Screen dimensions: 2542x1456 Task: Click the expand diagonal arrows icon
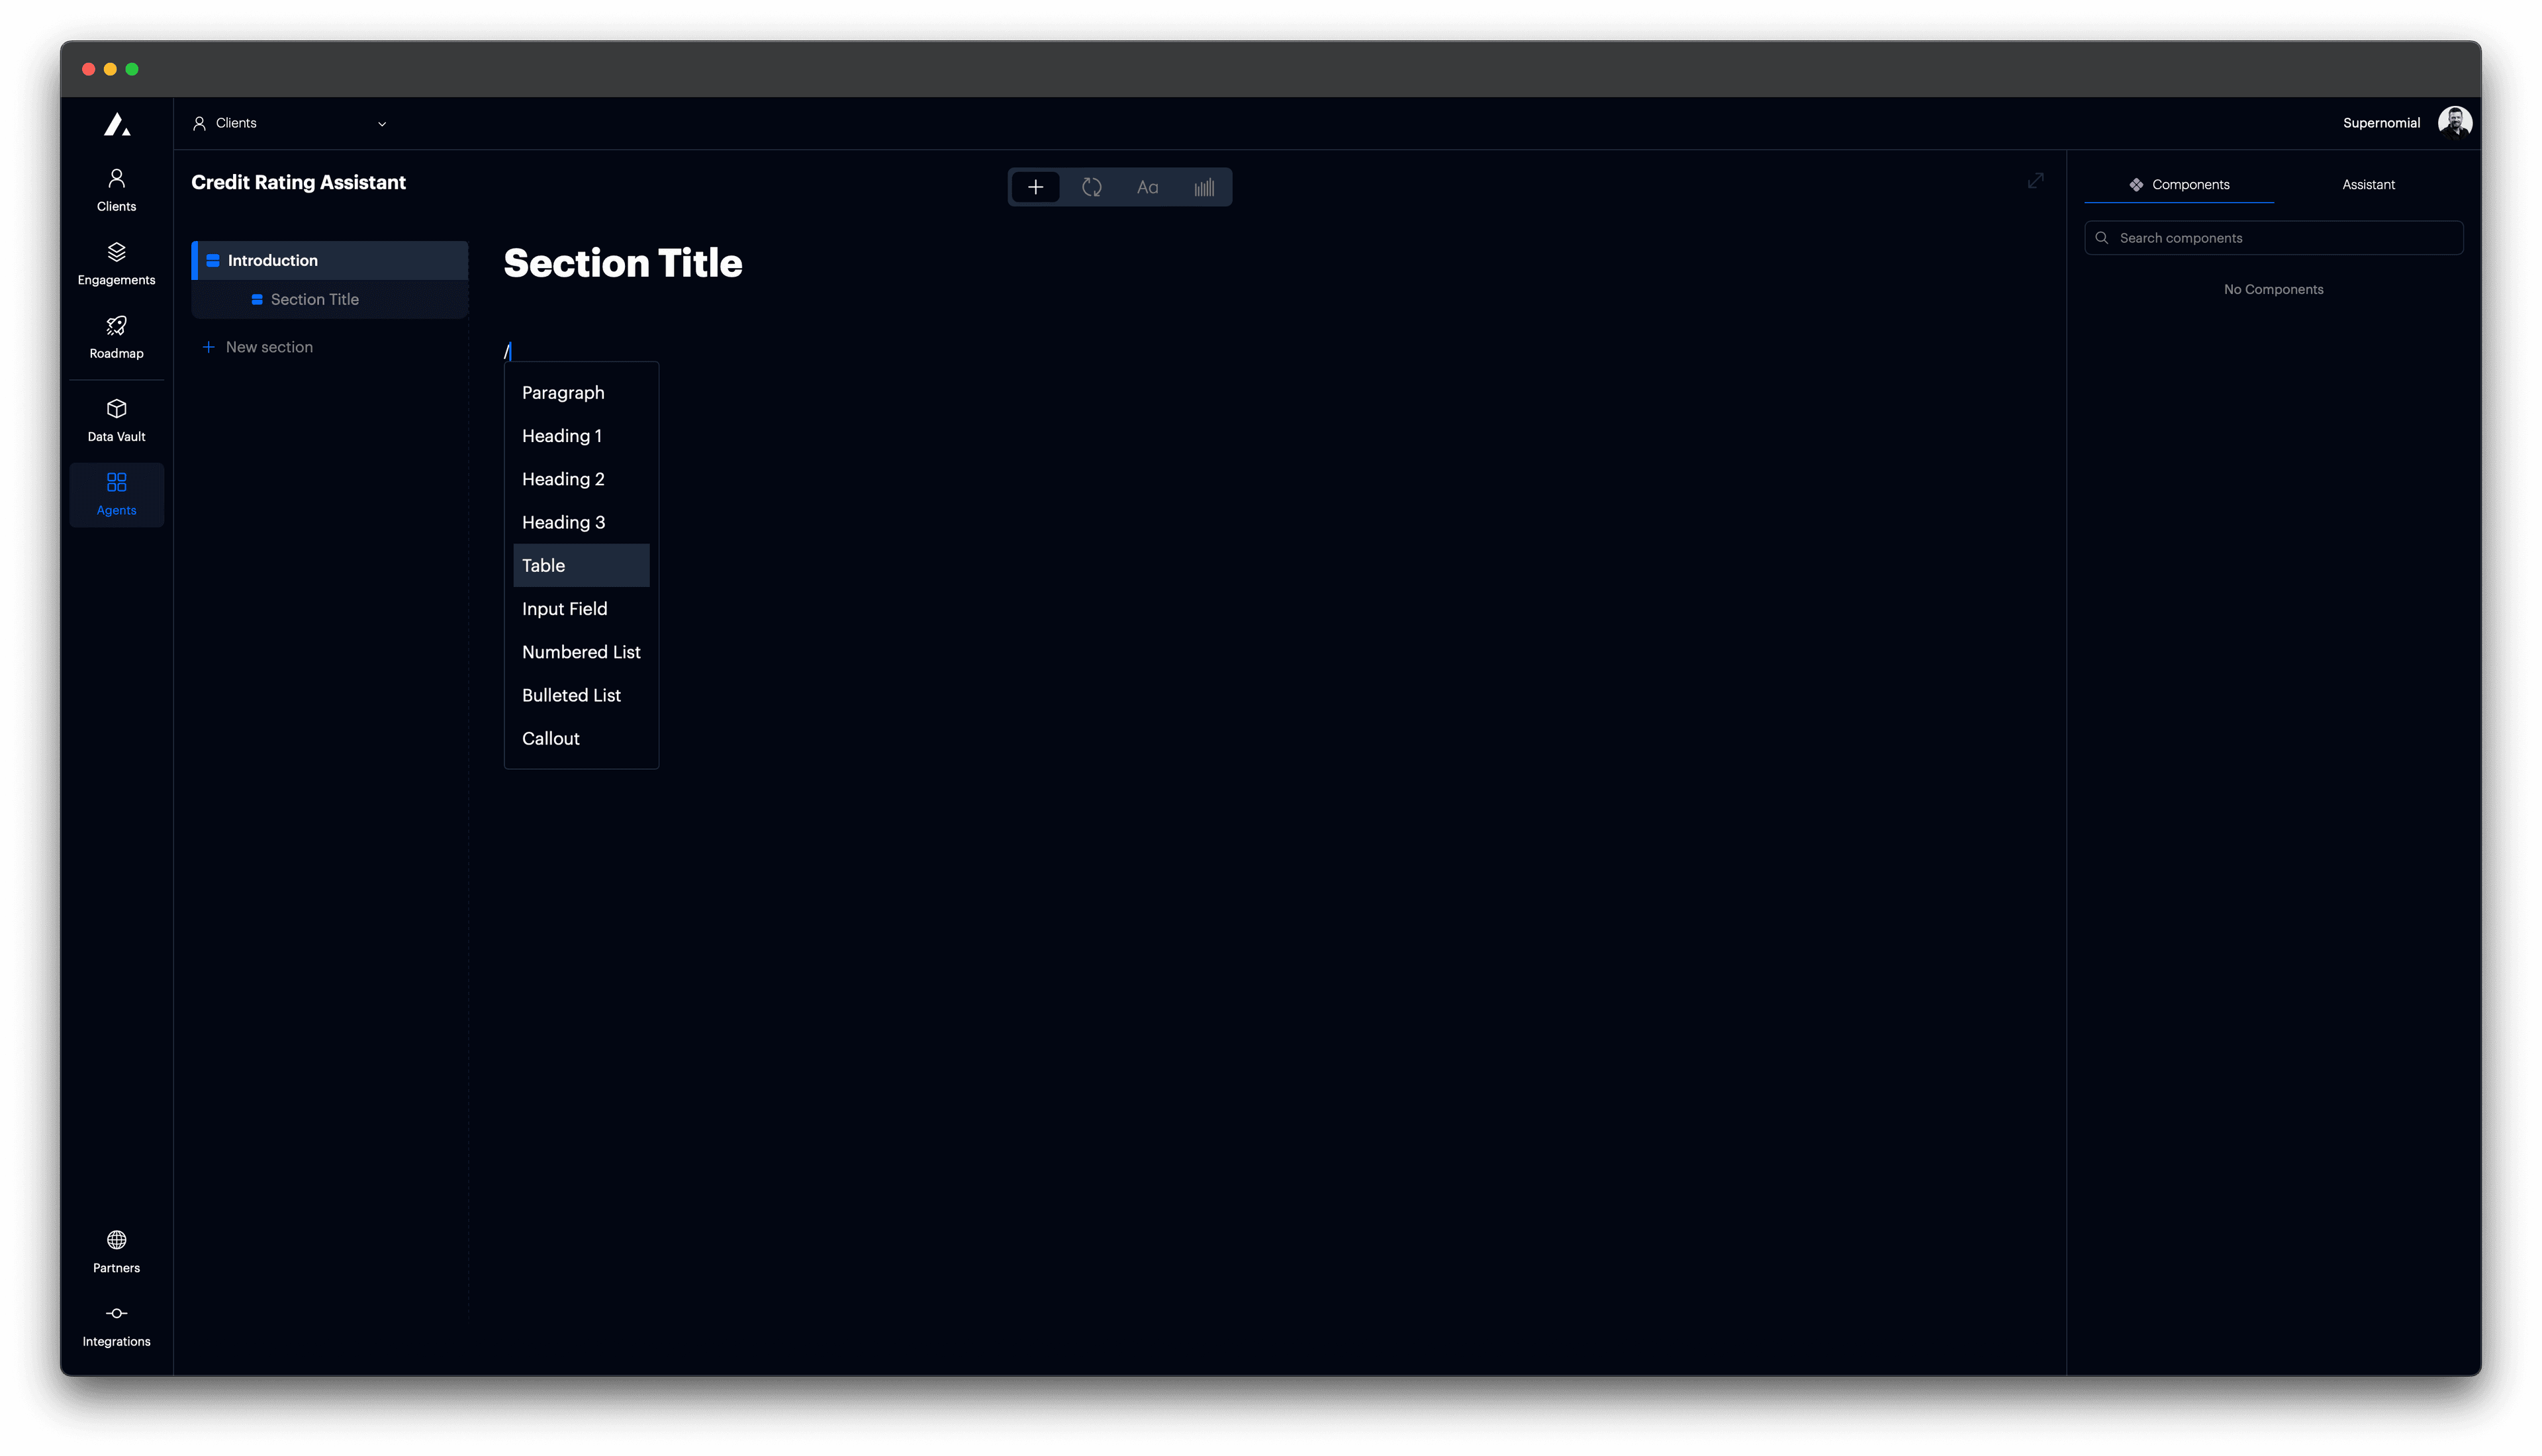[2036, 181]
